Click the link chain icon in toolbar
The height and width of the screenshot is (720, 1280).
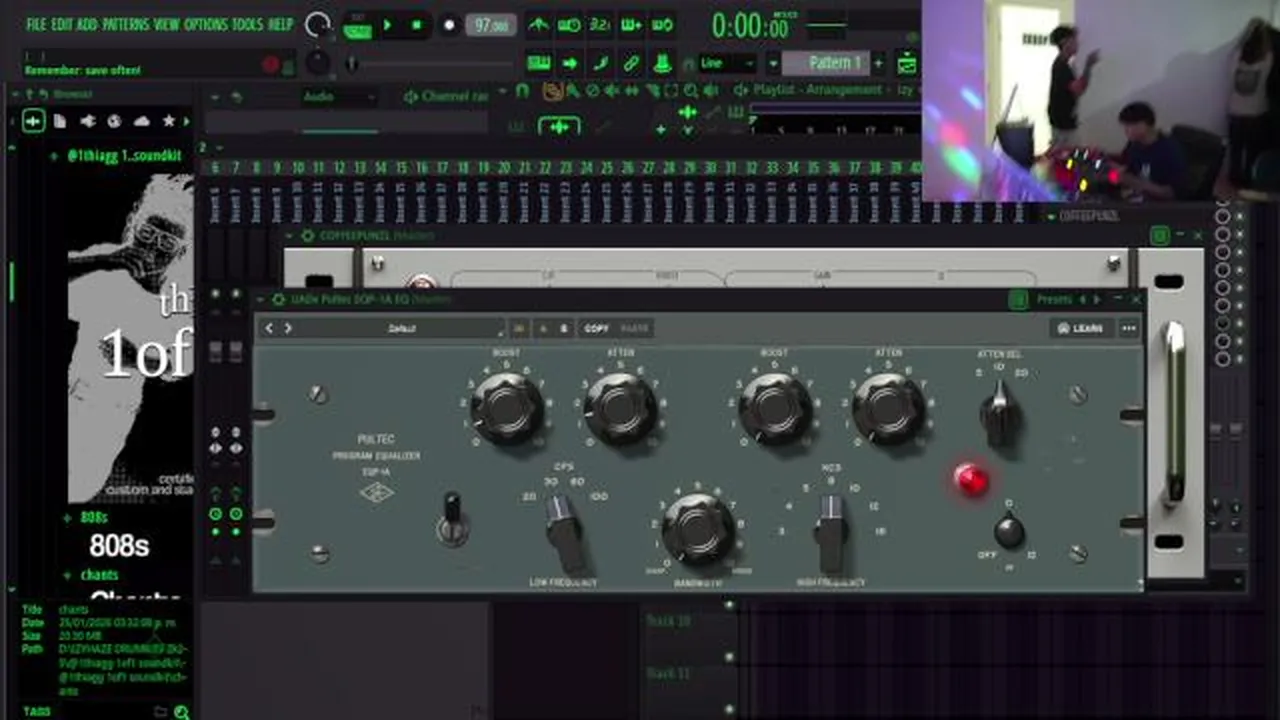click(632, 63)
